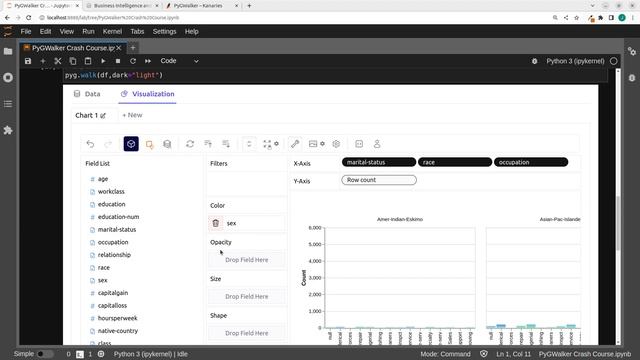Cut selected cell scissors icon
The height and width of the screenshot is (360, 640).
(58, 61)
